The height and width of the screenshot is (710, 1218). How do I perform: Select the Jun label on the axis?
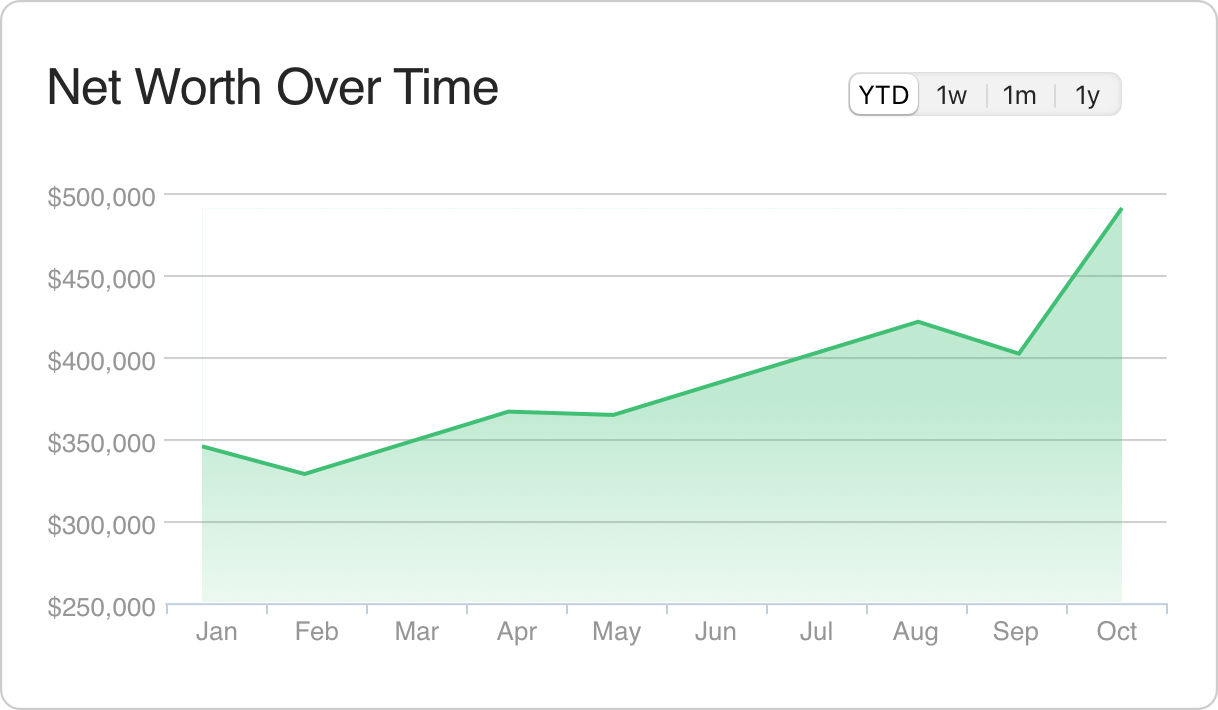click(716, 632)
